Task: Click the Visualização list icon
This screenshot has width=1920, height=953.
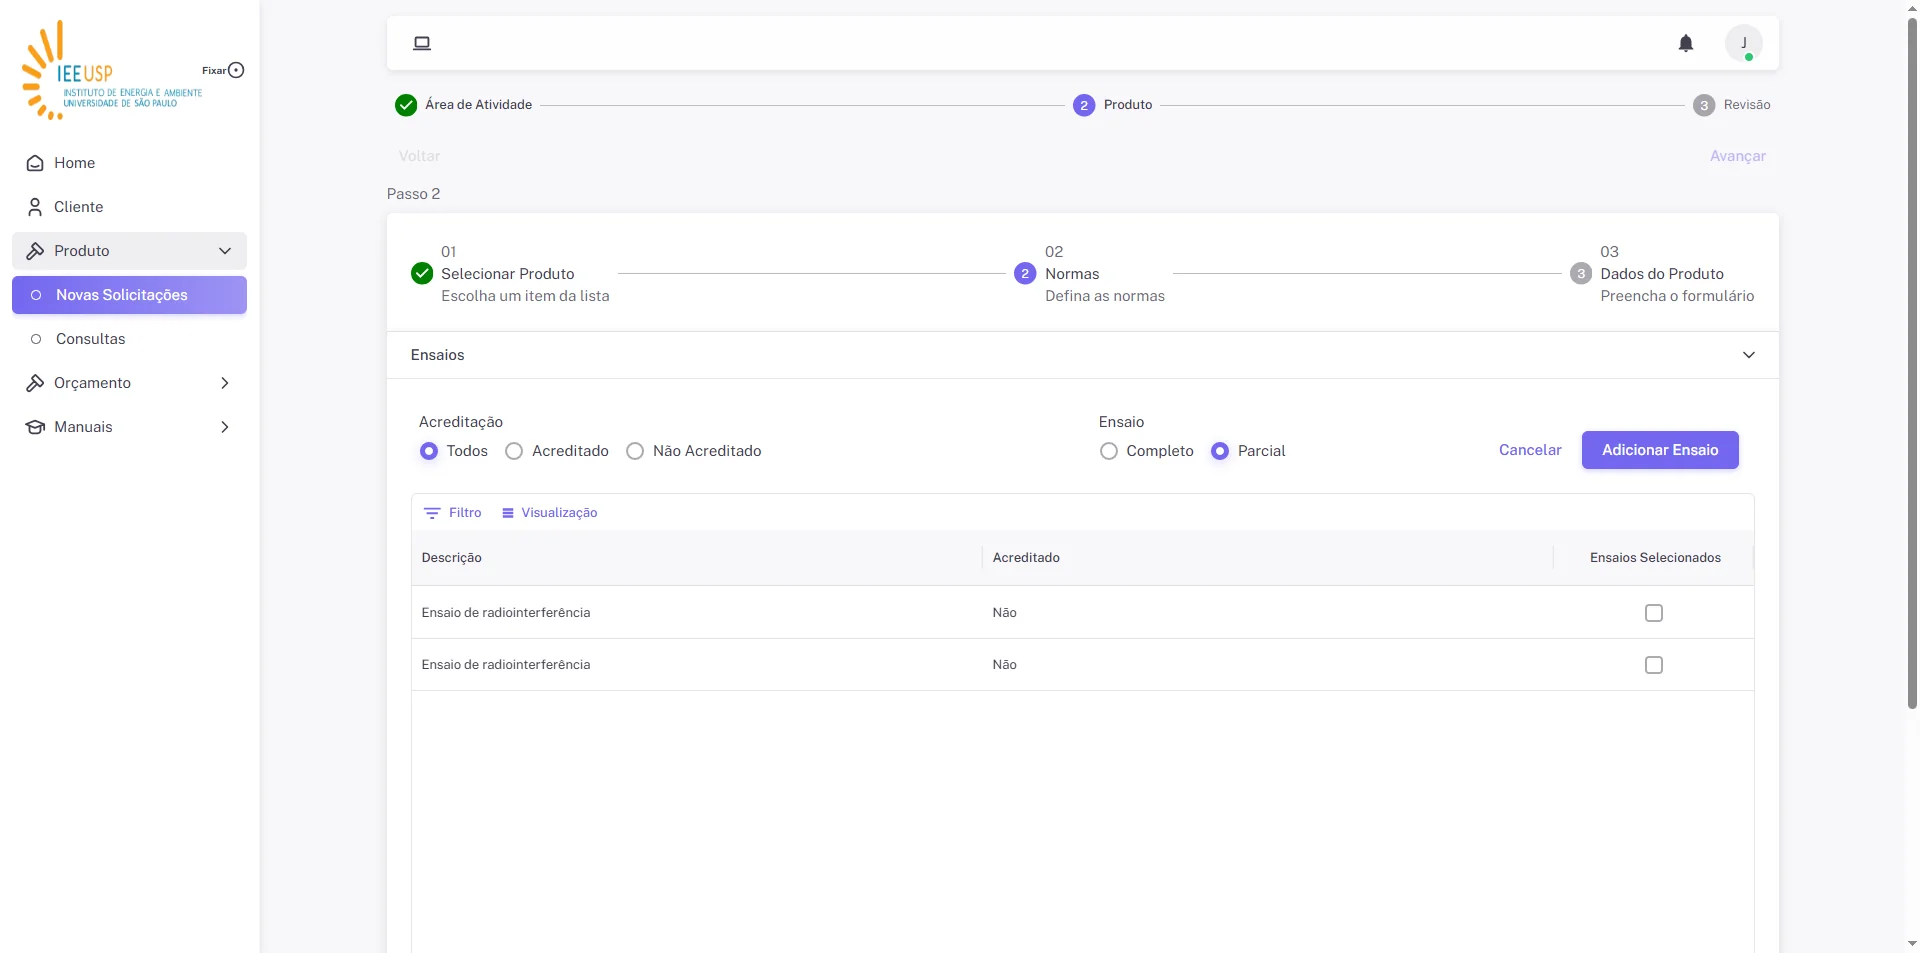Action: point(508,513)
